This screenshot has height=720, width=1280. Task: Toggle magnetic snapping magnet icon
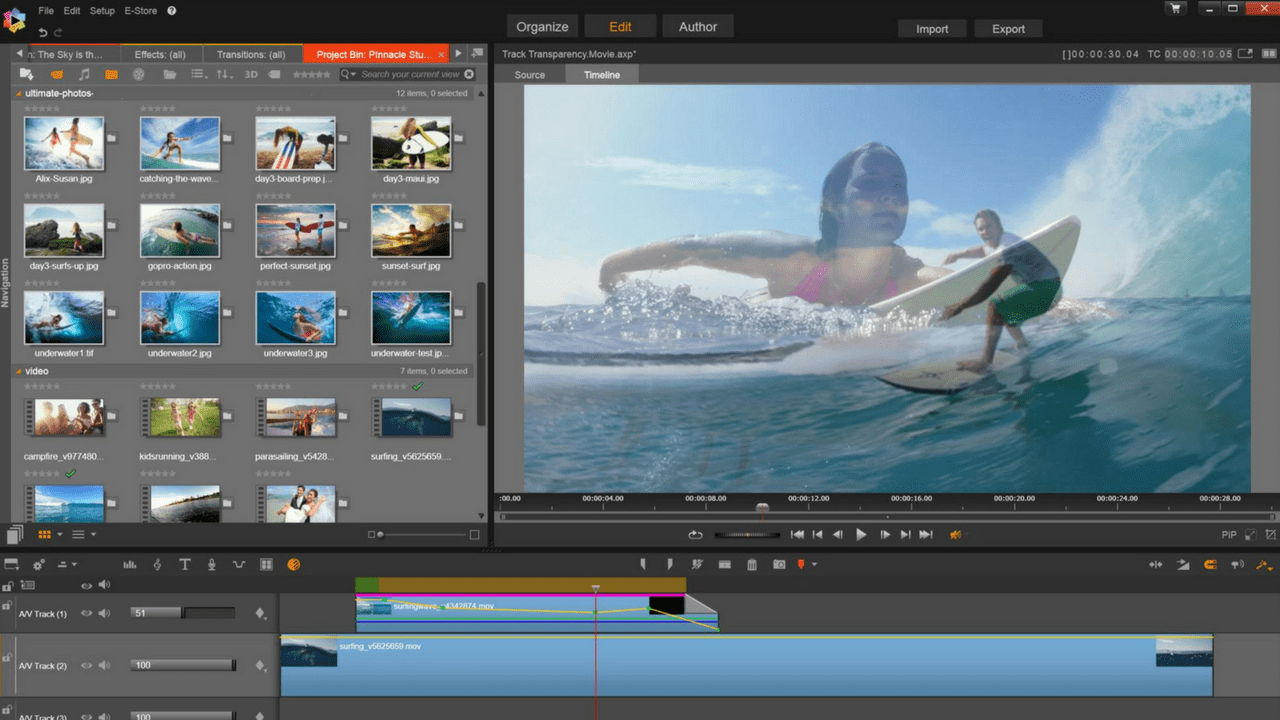[1210, 565]
